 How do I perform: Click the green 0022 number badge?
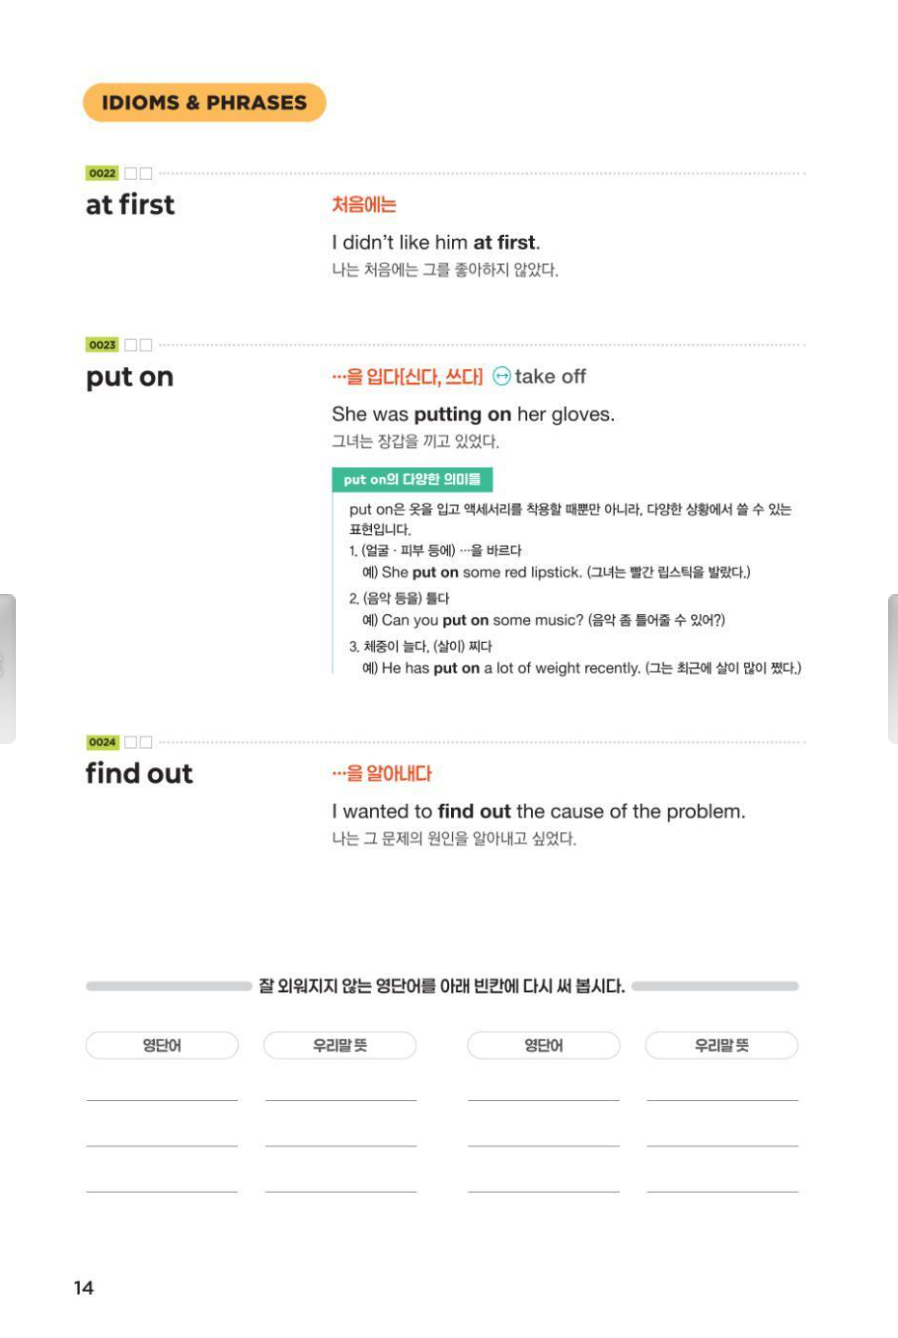tap(102, 173)
